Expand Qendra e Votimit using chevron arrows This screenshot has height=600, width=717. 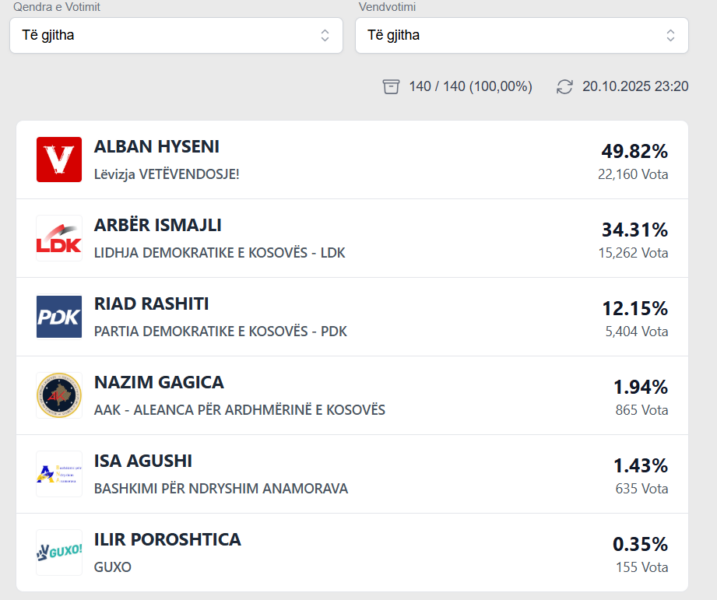click(x=325, y=35)
